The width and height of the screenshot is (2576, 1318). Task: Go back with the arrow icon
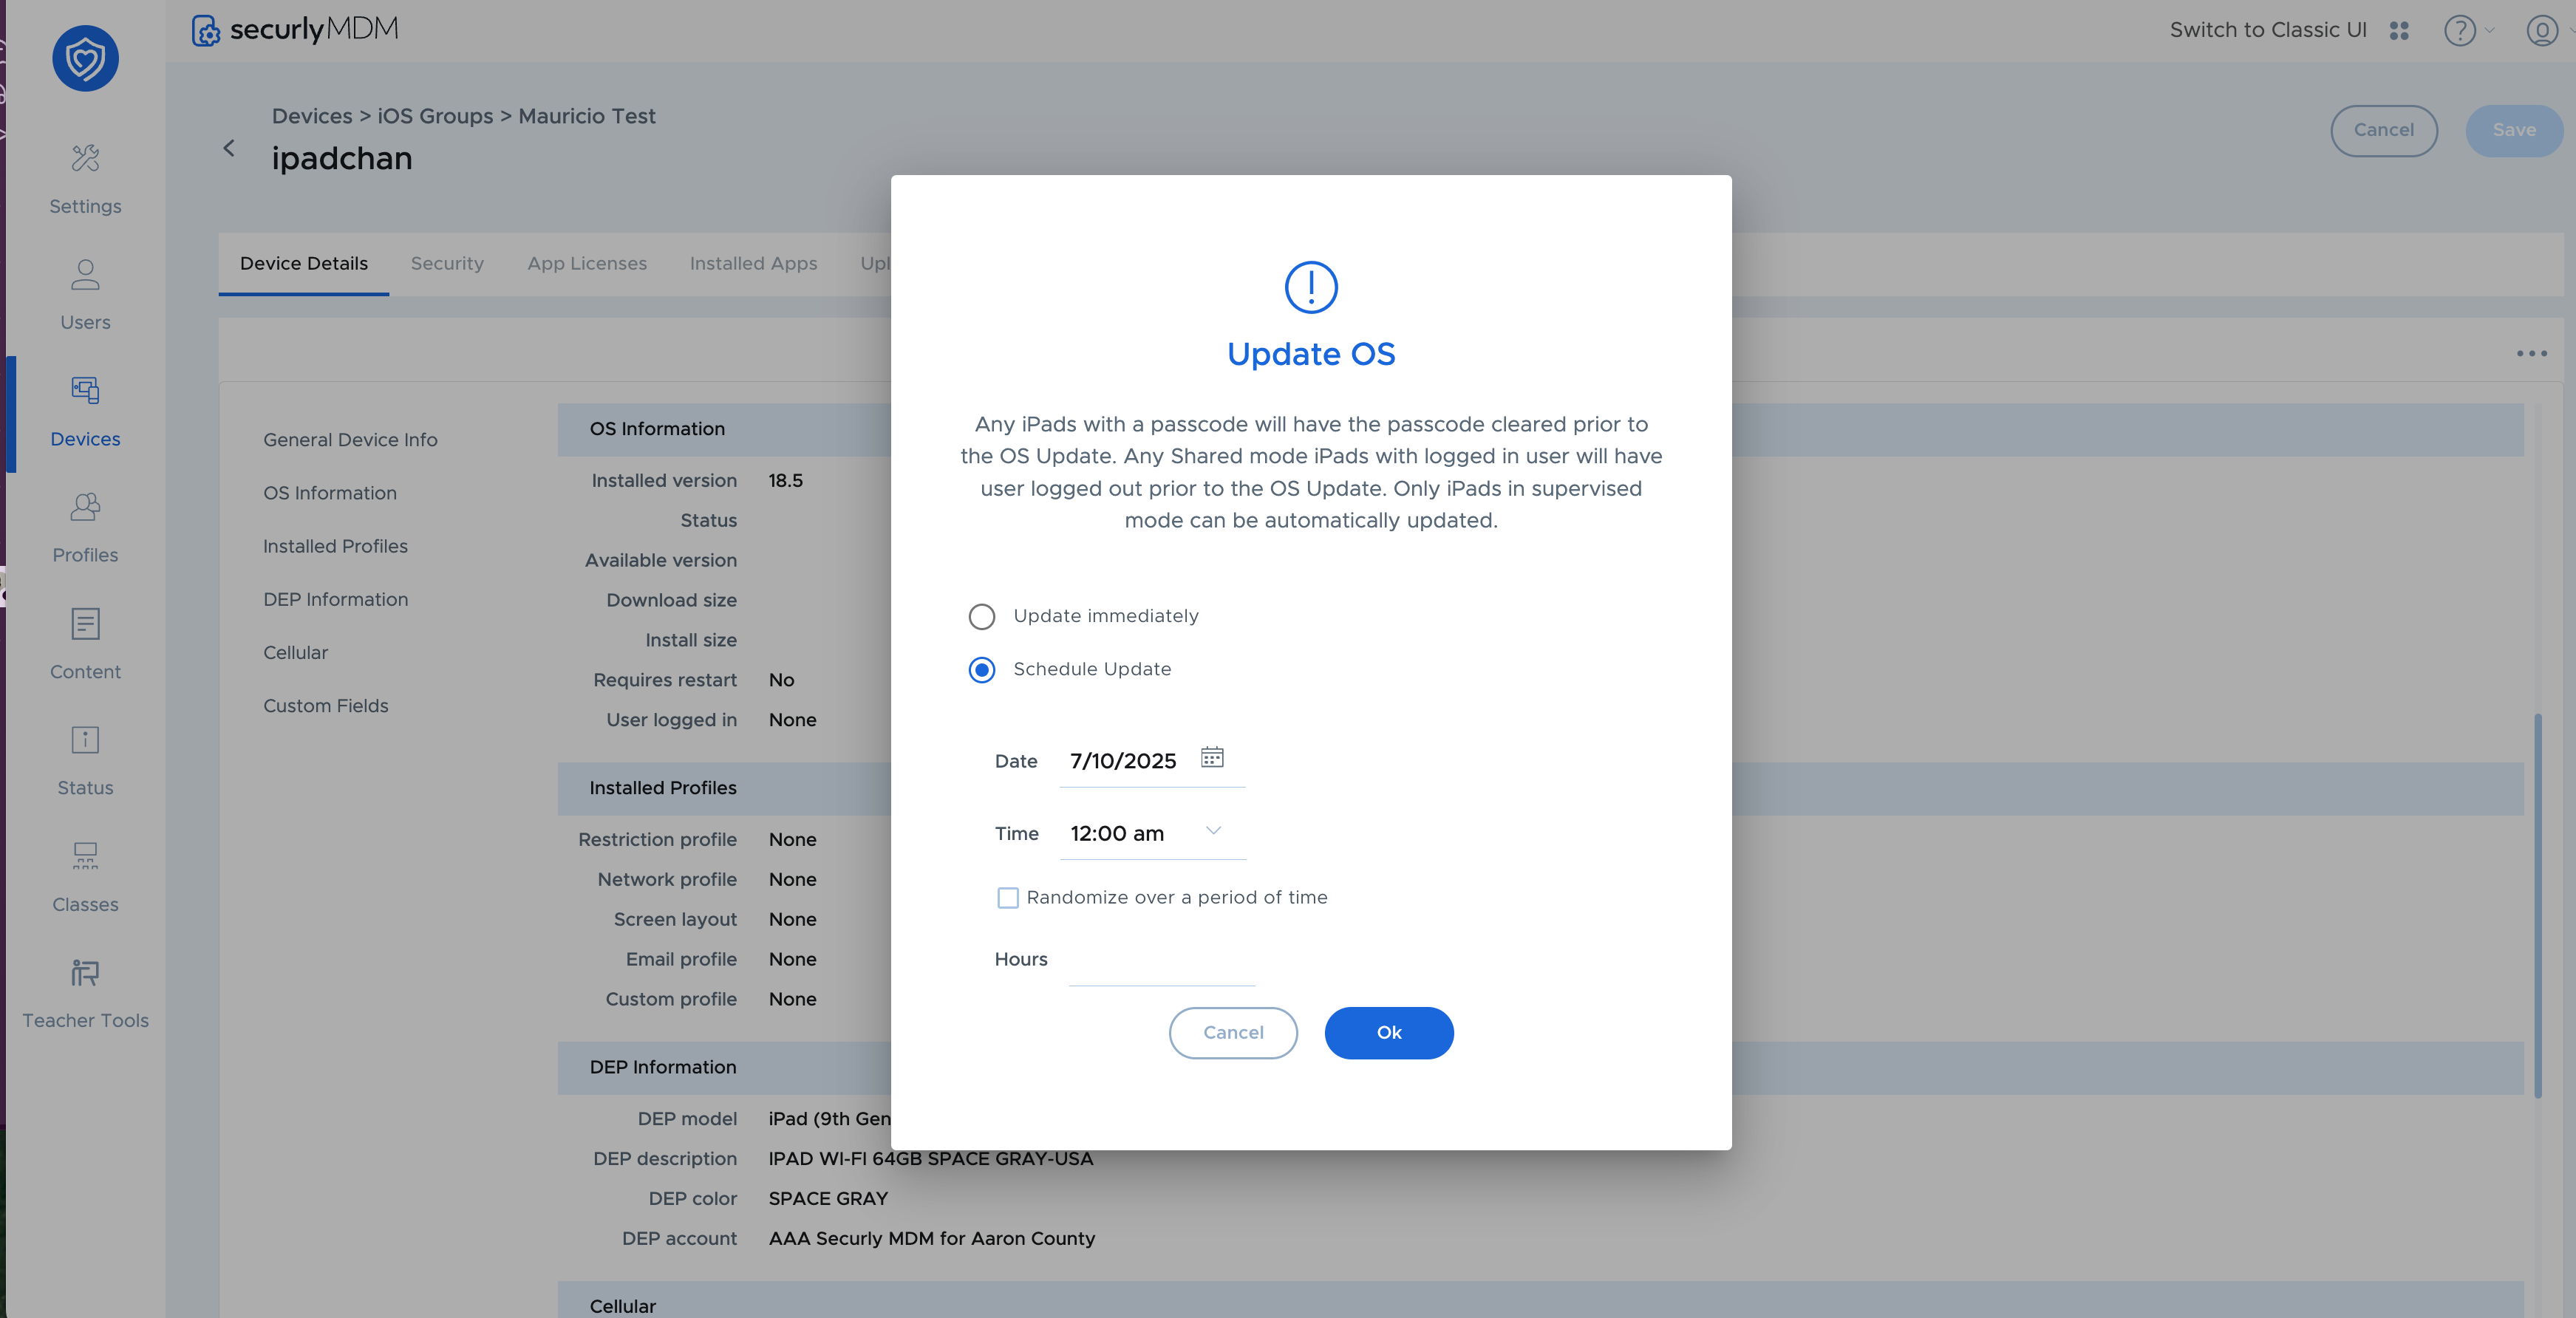[x=229, y=148]
